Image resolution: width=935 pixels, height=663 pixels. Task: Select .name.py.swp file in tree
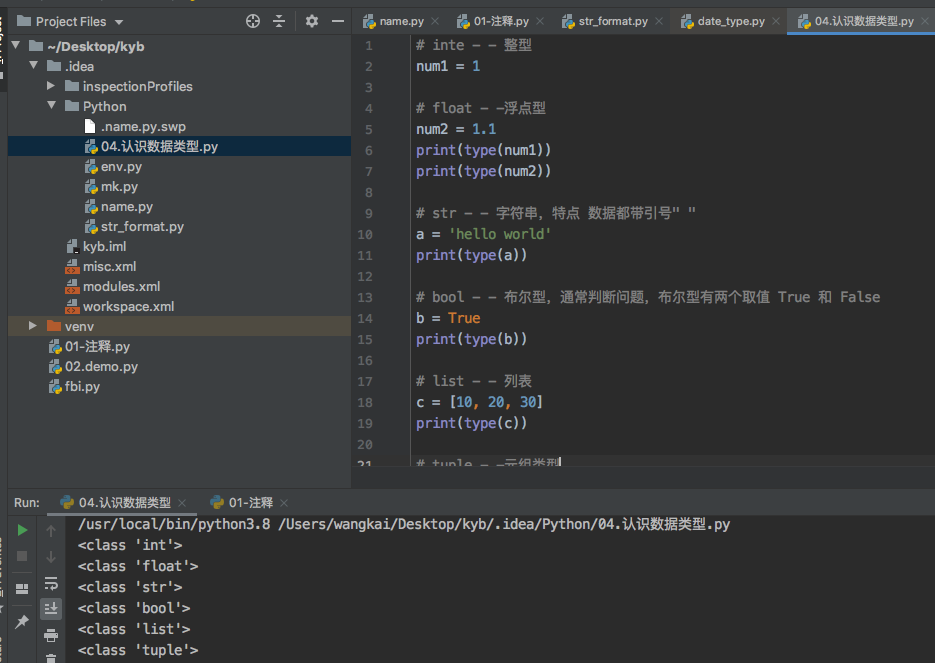pos(135,126)
